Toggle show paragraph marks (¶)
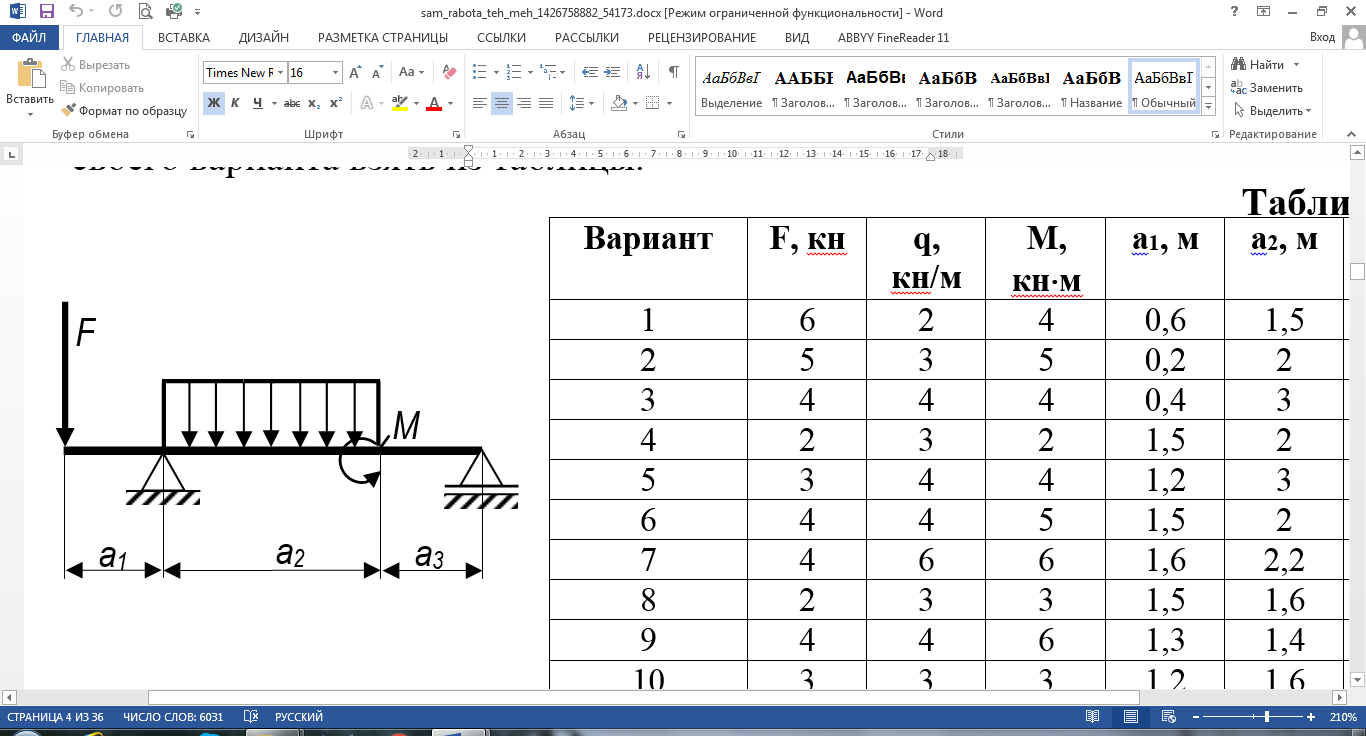This screenshot has width=1366, height=736. 674,72
